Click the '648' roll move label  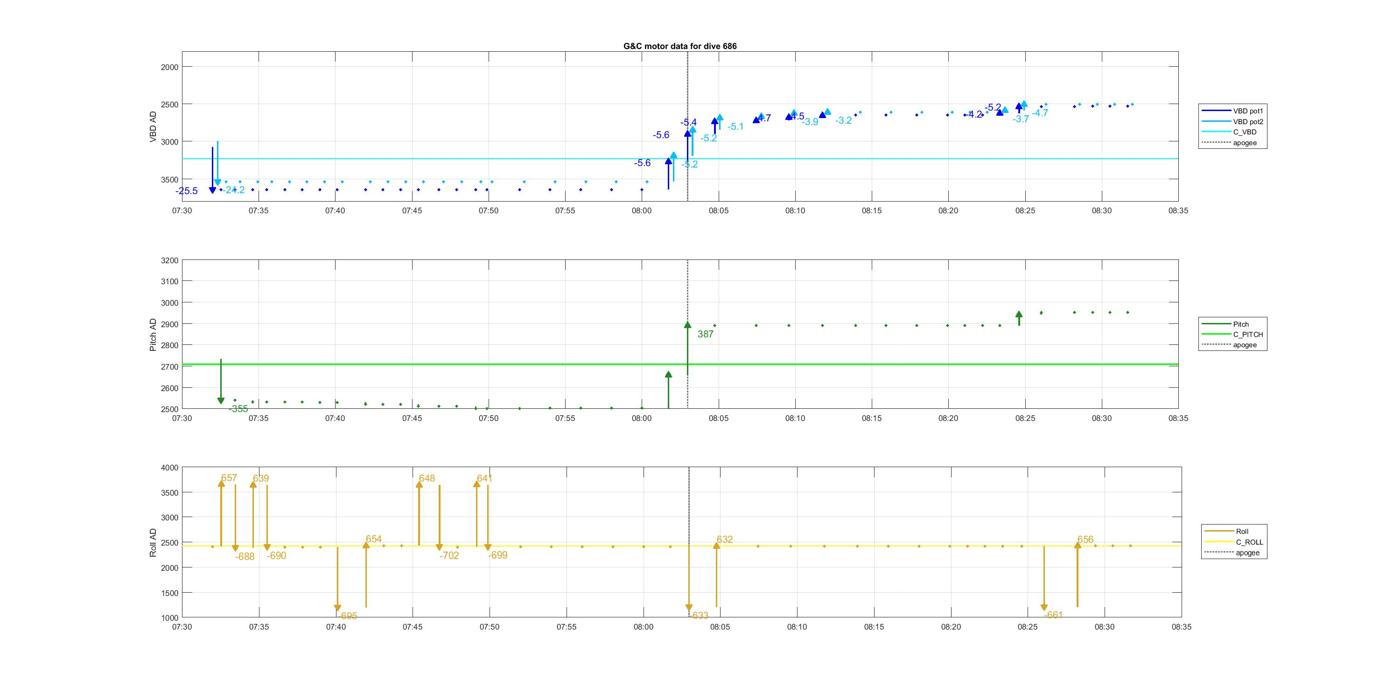427,479
